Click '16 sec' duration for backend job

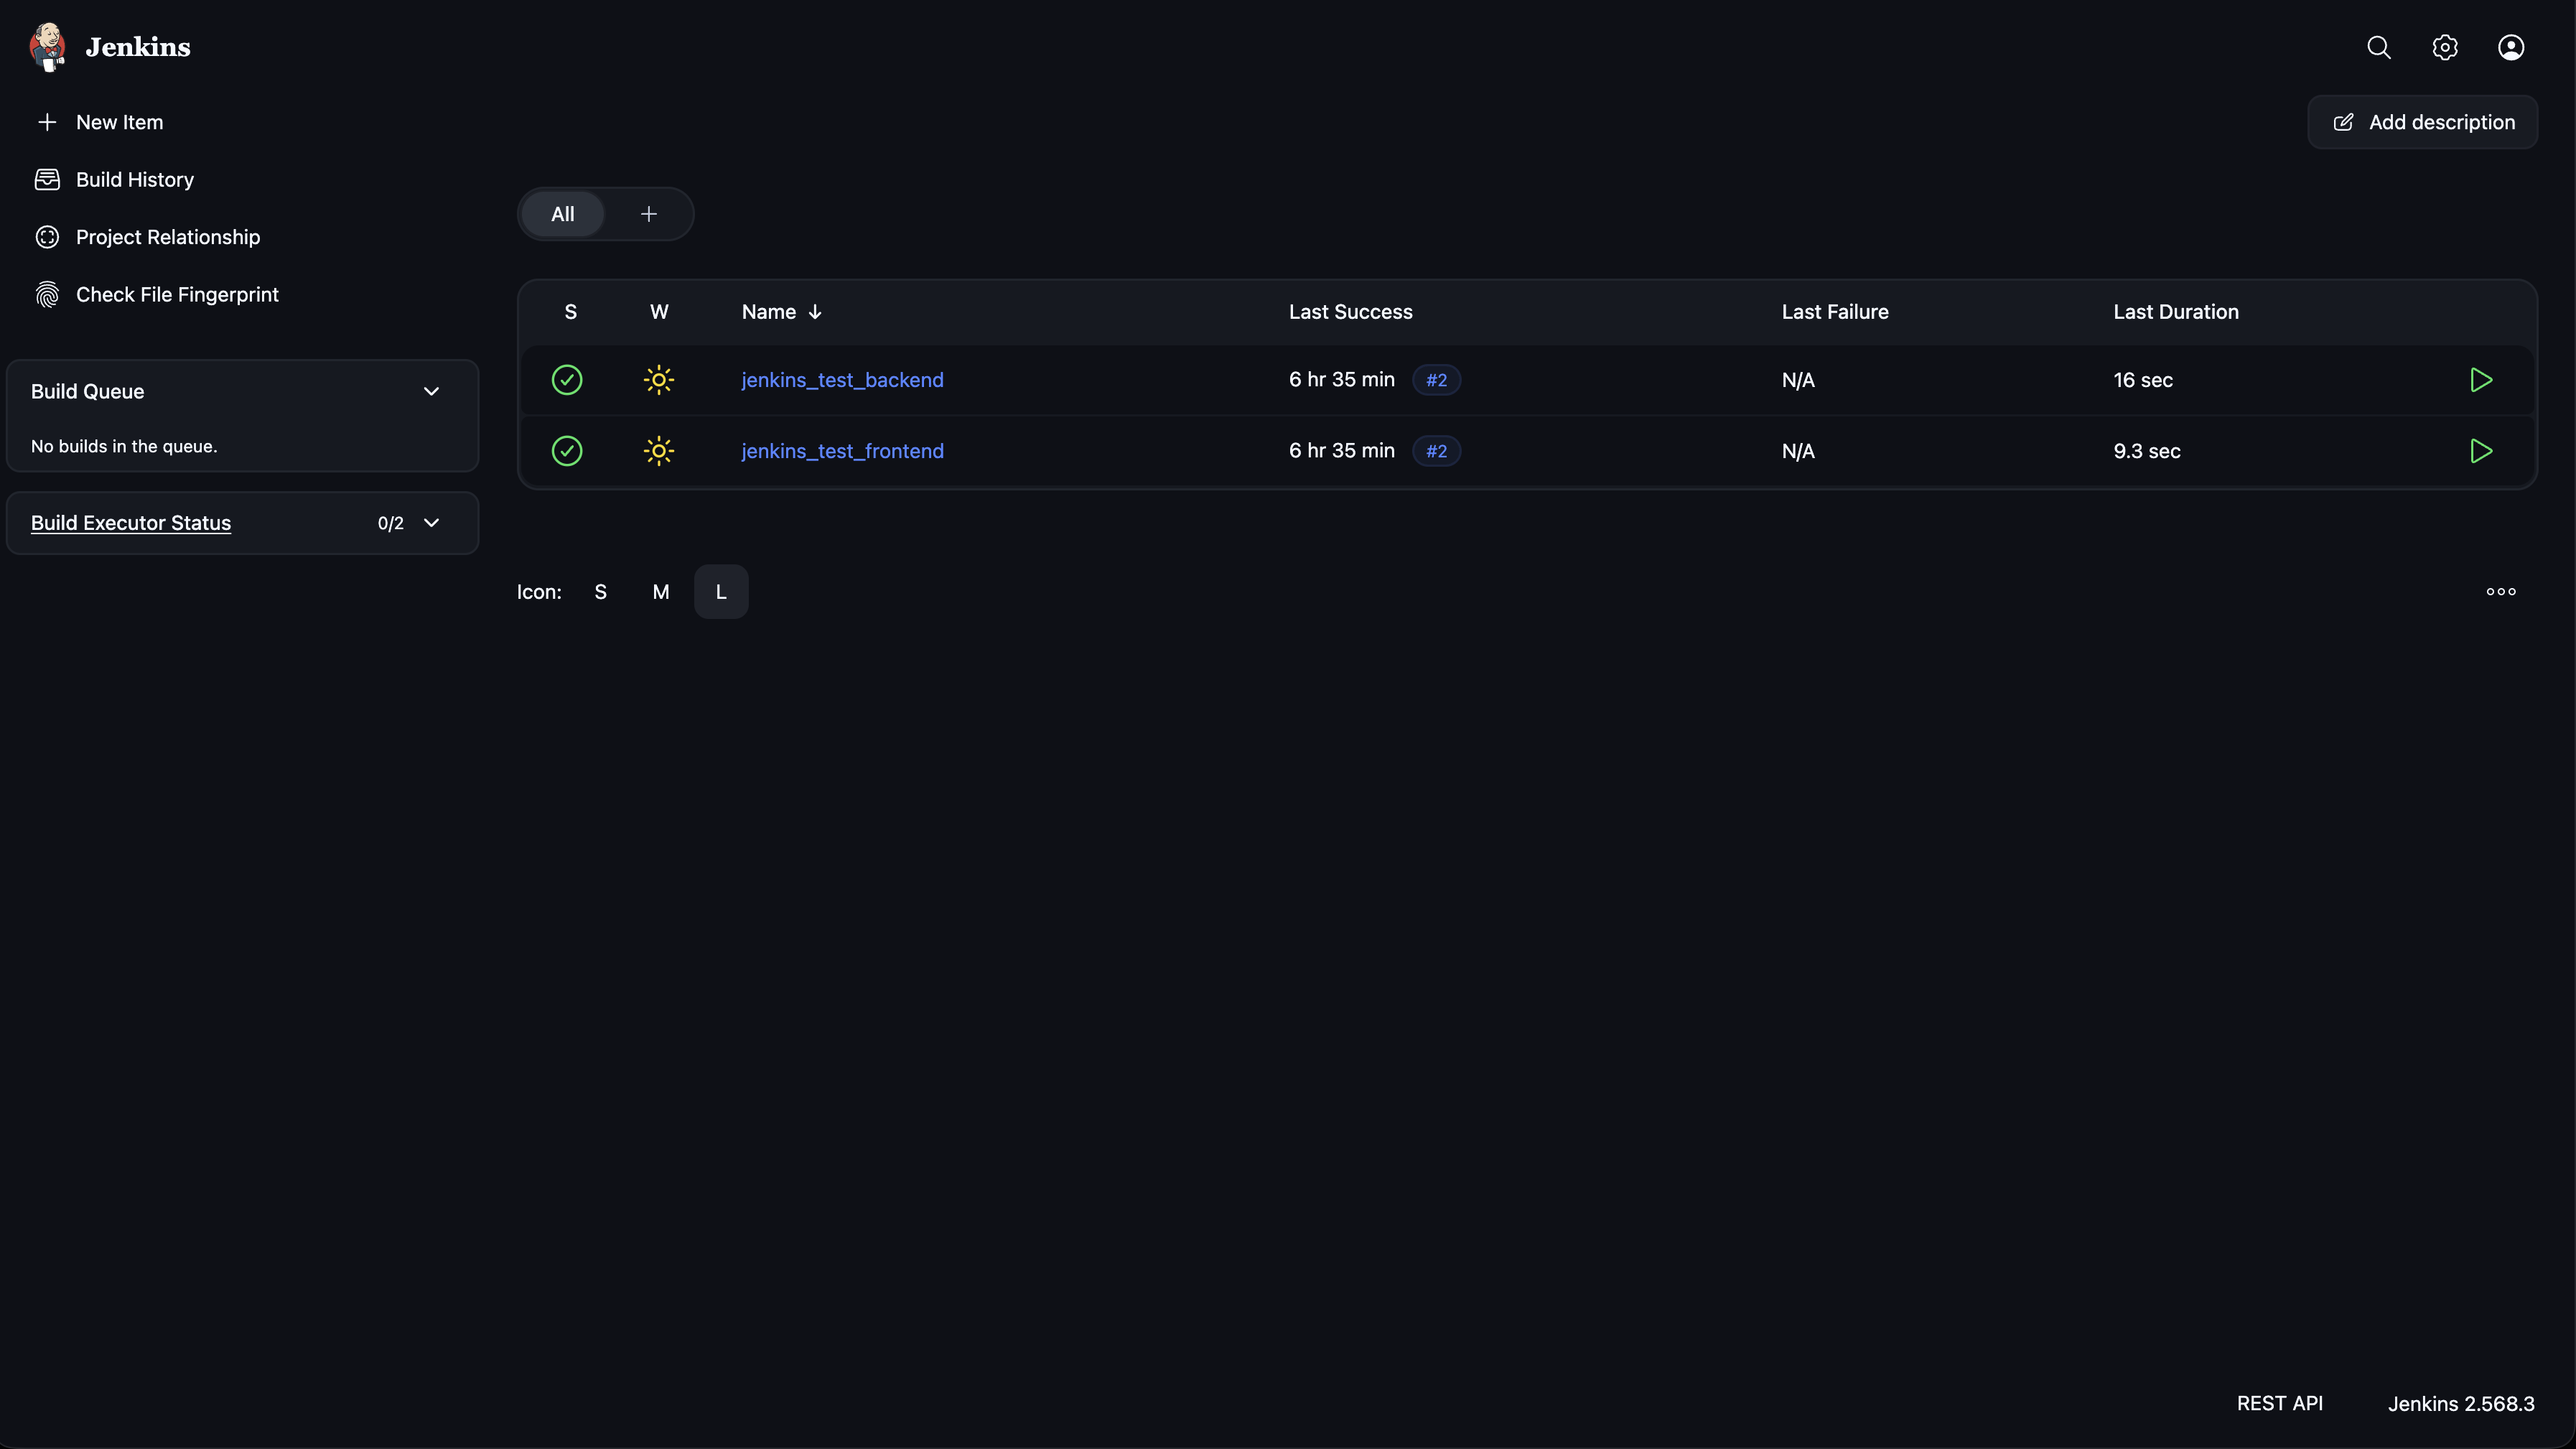point(2143,380)
